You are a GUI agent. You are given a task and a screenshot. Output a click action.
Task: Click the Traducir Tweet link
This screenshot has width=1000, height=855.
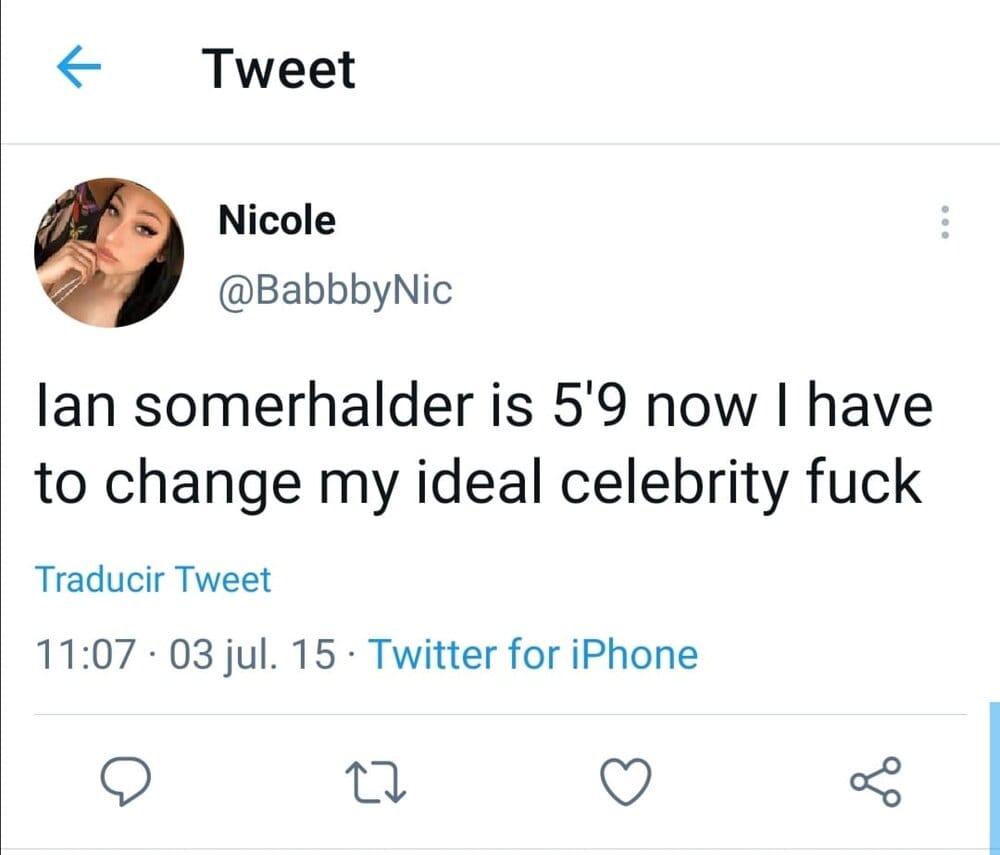click(153, 579)
